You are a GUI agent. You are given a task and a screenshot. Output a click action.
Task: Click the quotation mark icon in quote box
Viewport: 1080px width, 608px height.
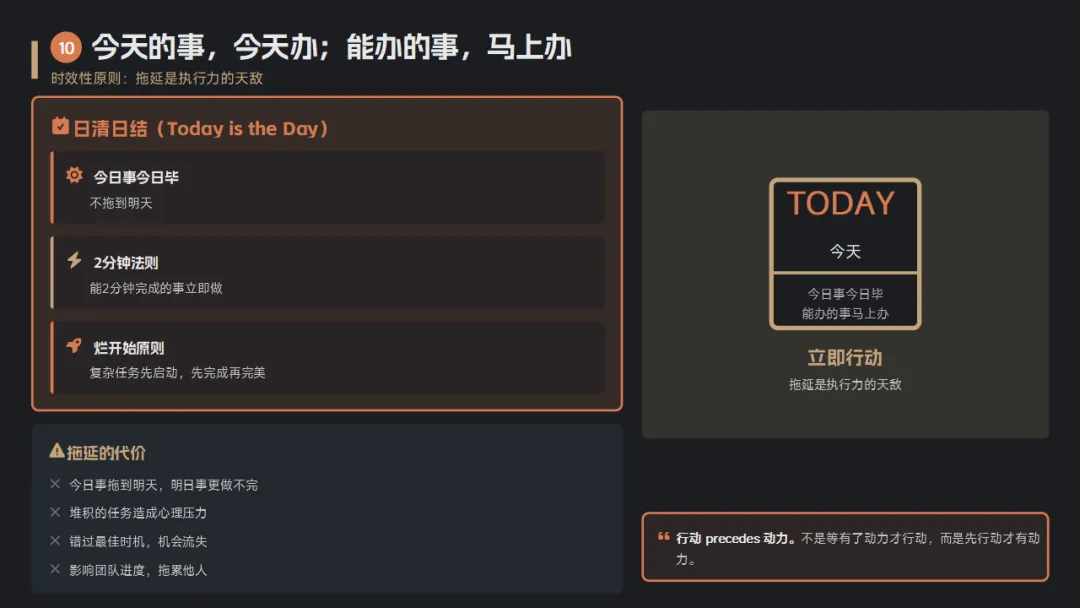(663, 538)
